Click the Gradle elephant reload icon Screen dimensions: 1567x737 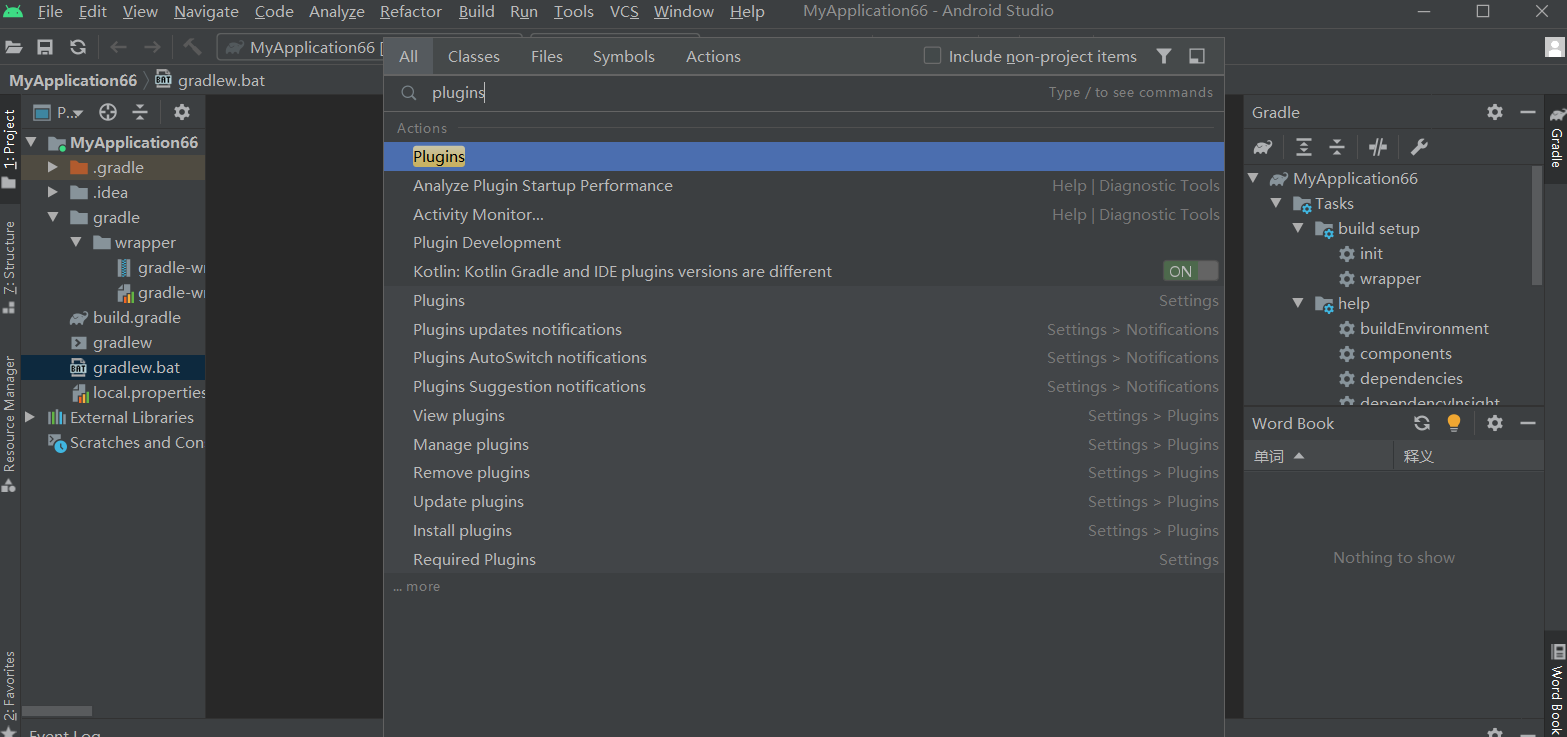coord(1263,147)
